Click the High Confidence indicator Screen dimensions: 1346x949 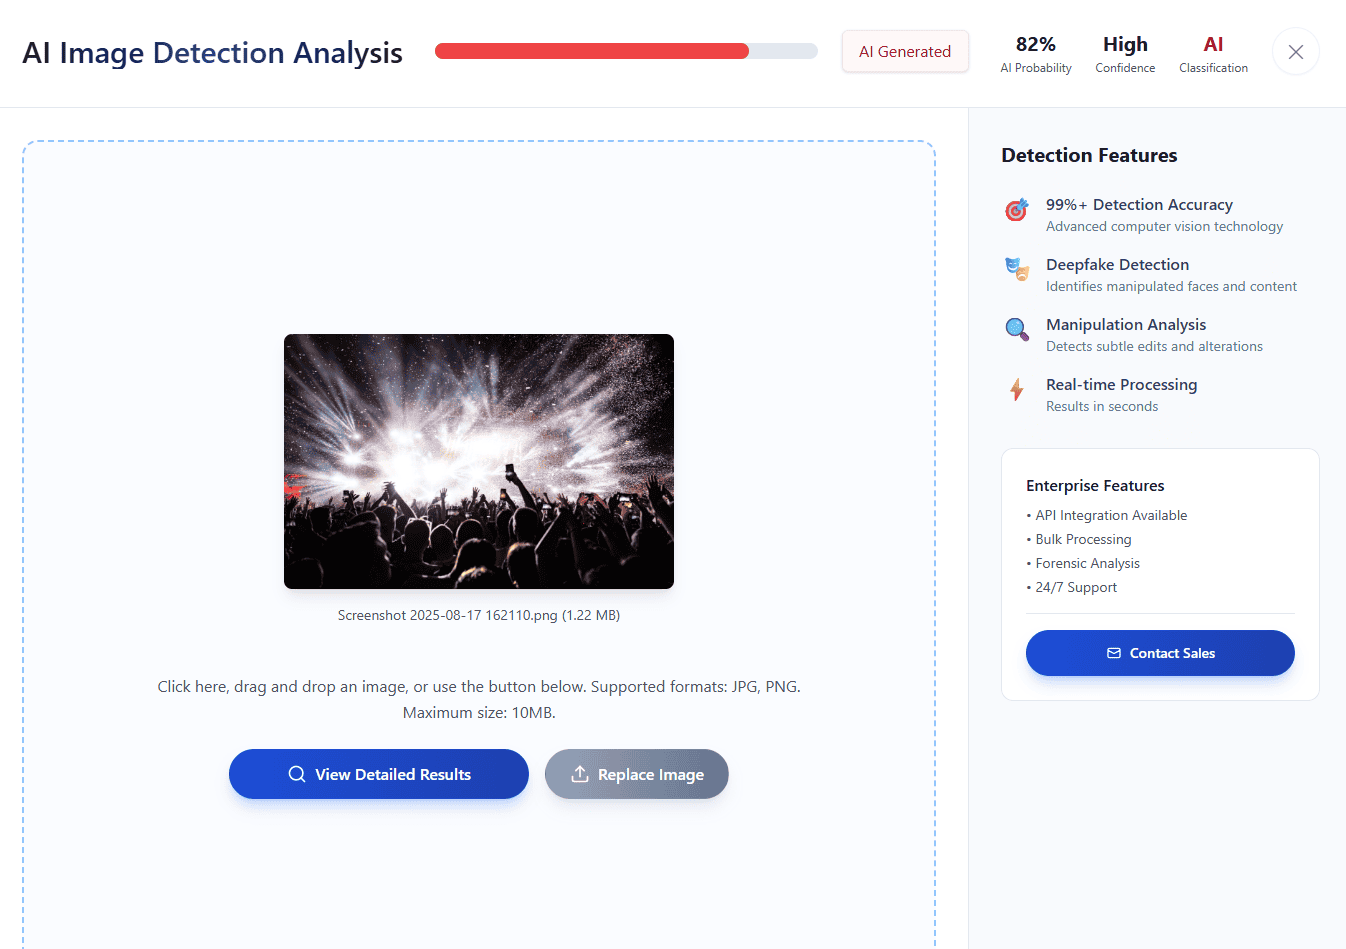[x=1125, y=54]
